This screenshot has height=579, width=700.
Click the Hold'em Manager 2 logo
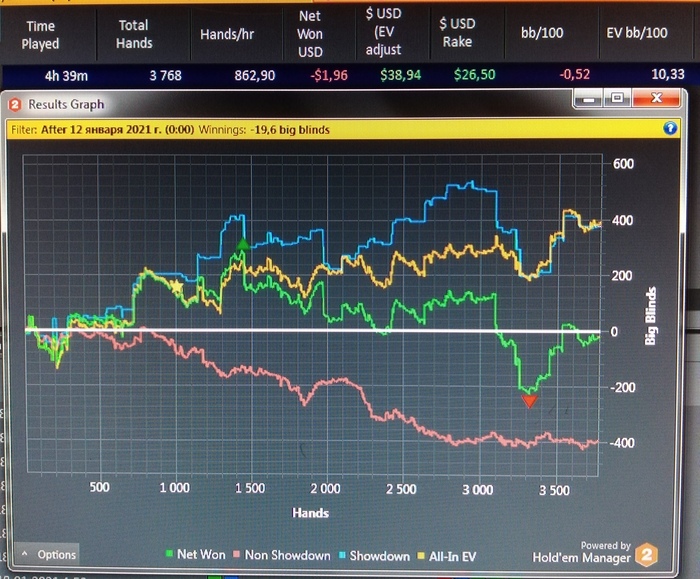point(647,555)
